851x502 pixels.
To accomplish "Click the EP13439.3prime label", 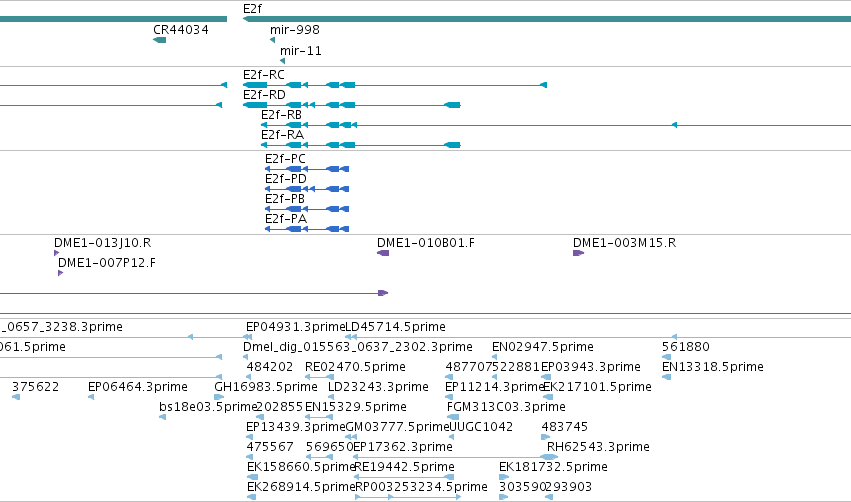I will (x=295, y=428).
